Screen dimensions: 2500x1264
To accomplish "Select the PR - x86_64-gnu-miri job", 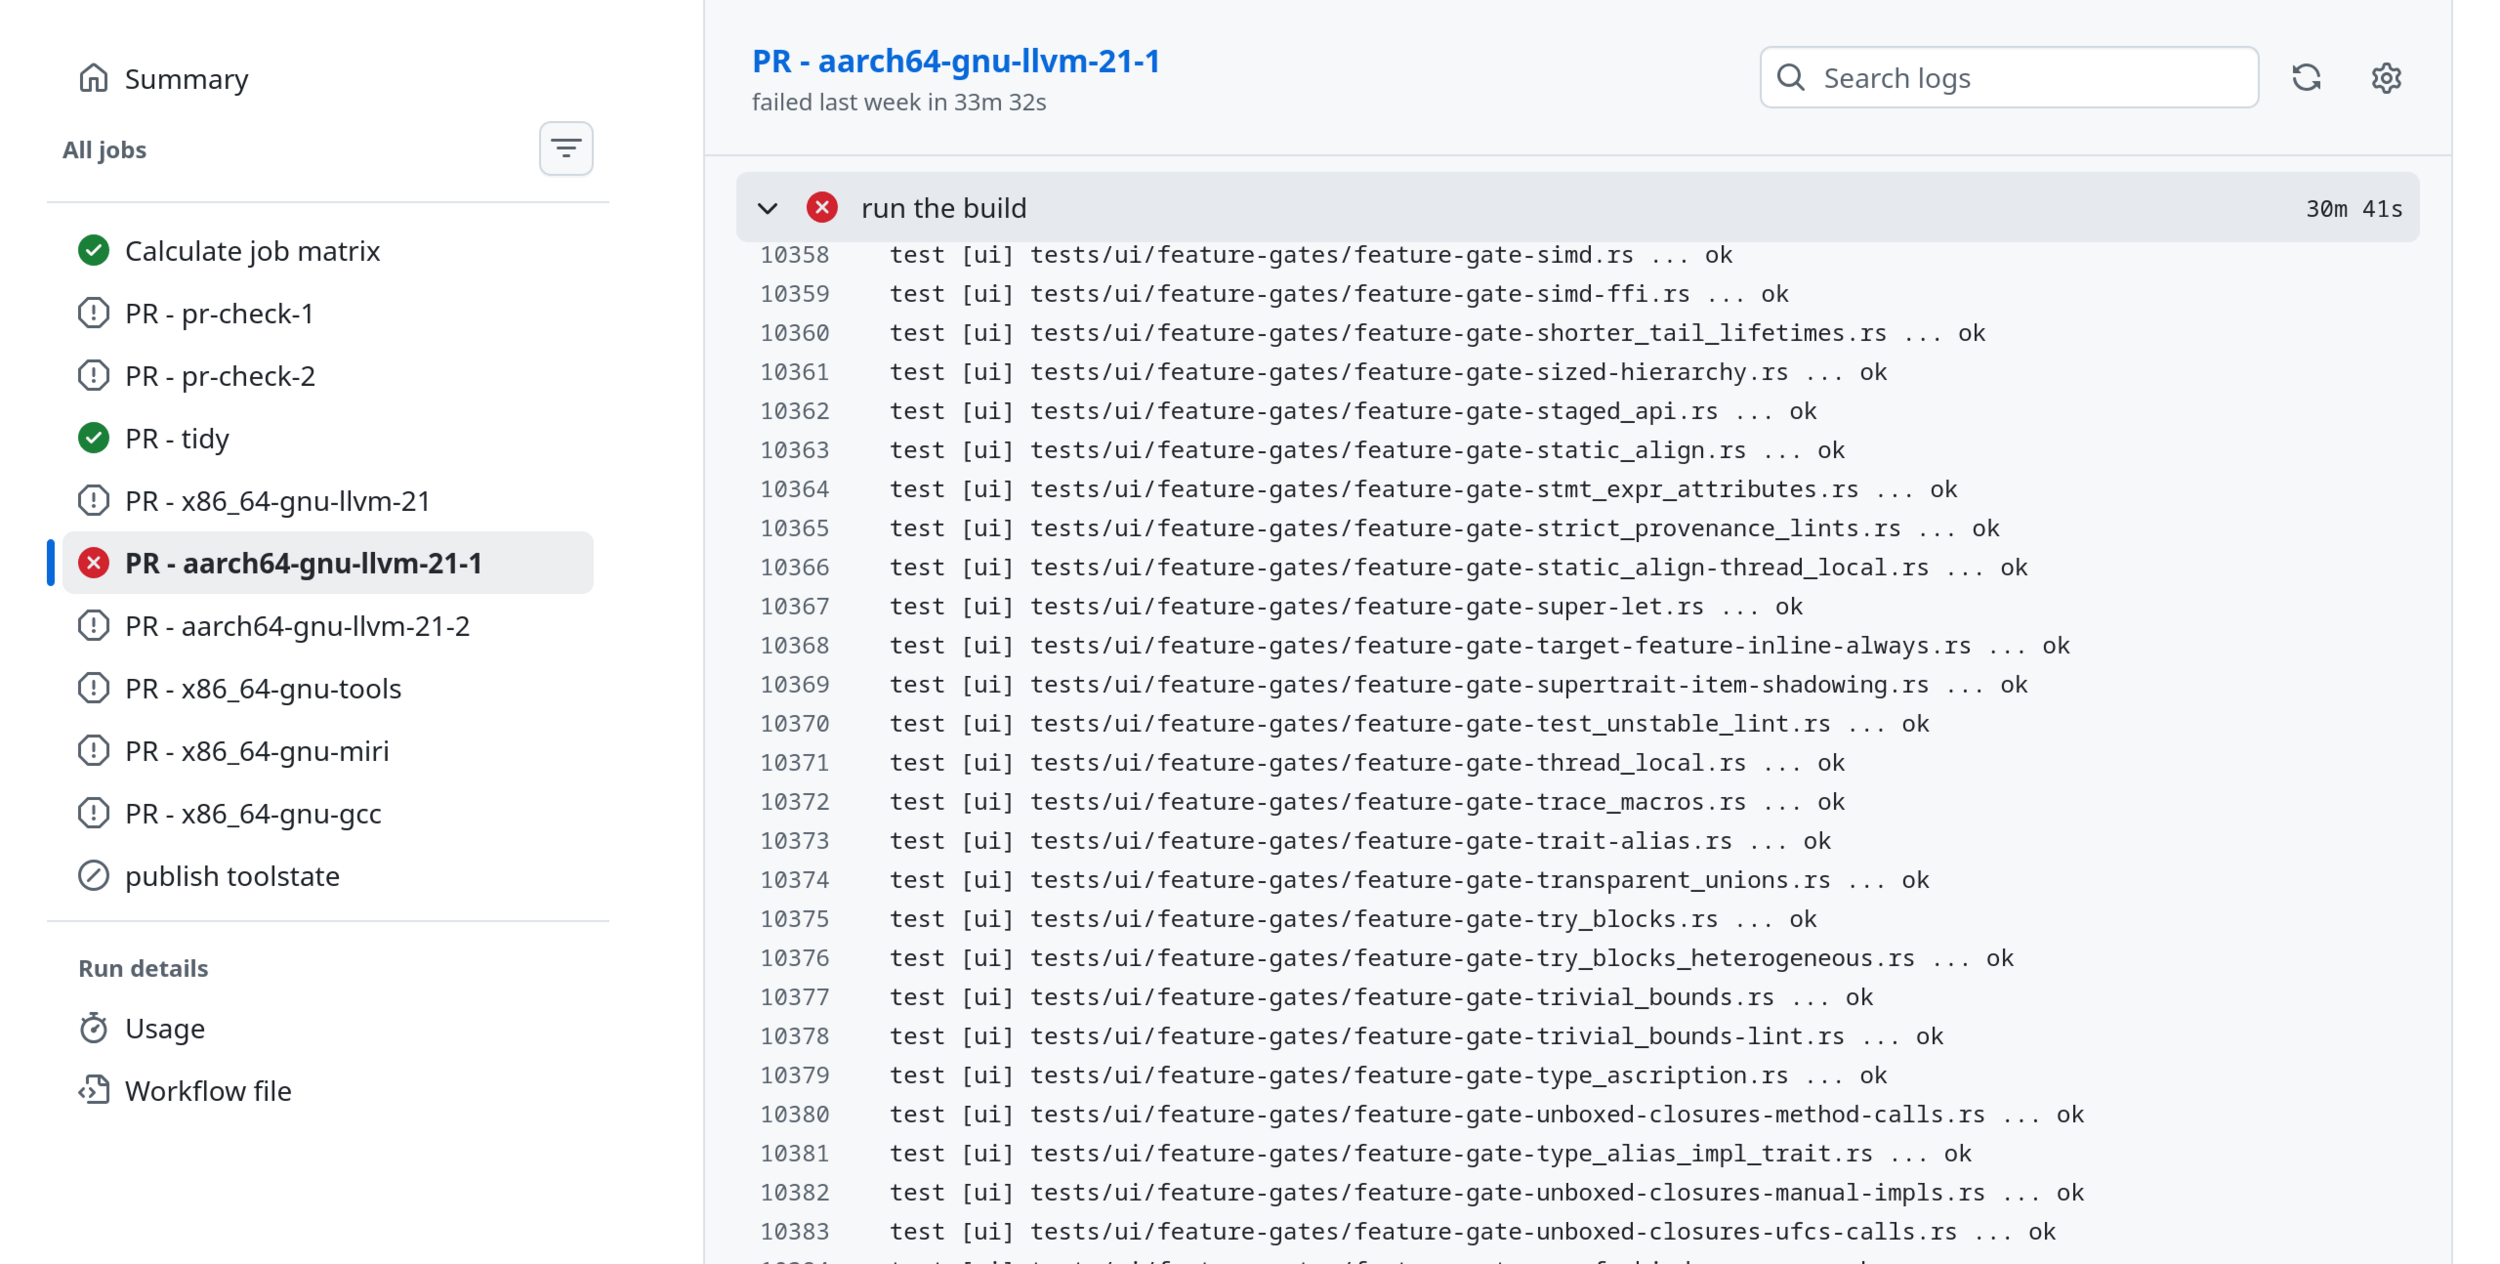I will (257, 751).
